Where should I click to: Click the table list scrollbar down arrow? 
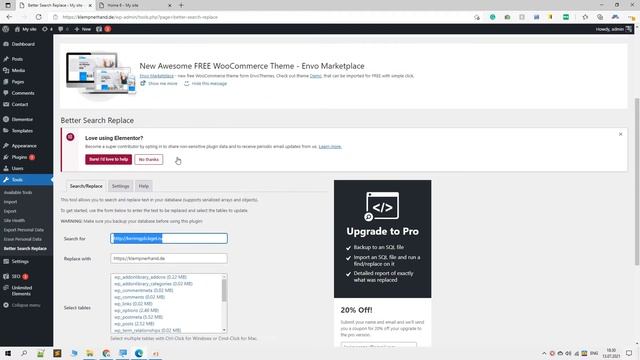tap(224, 330)
